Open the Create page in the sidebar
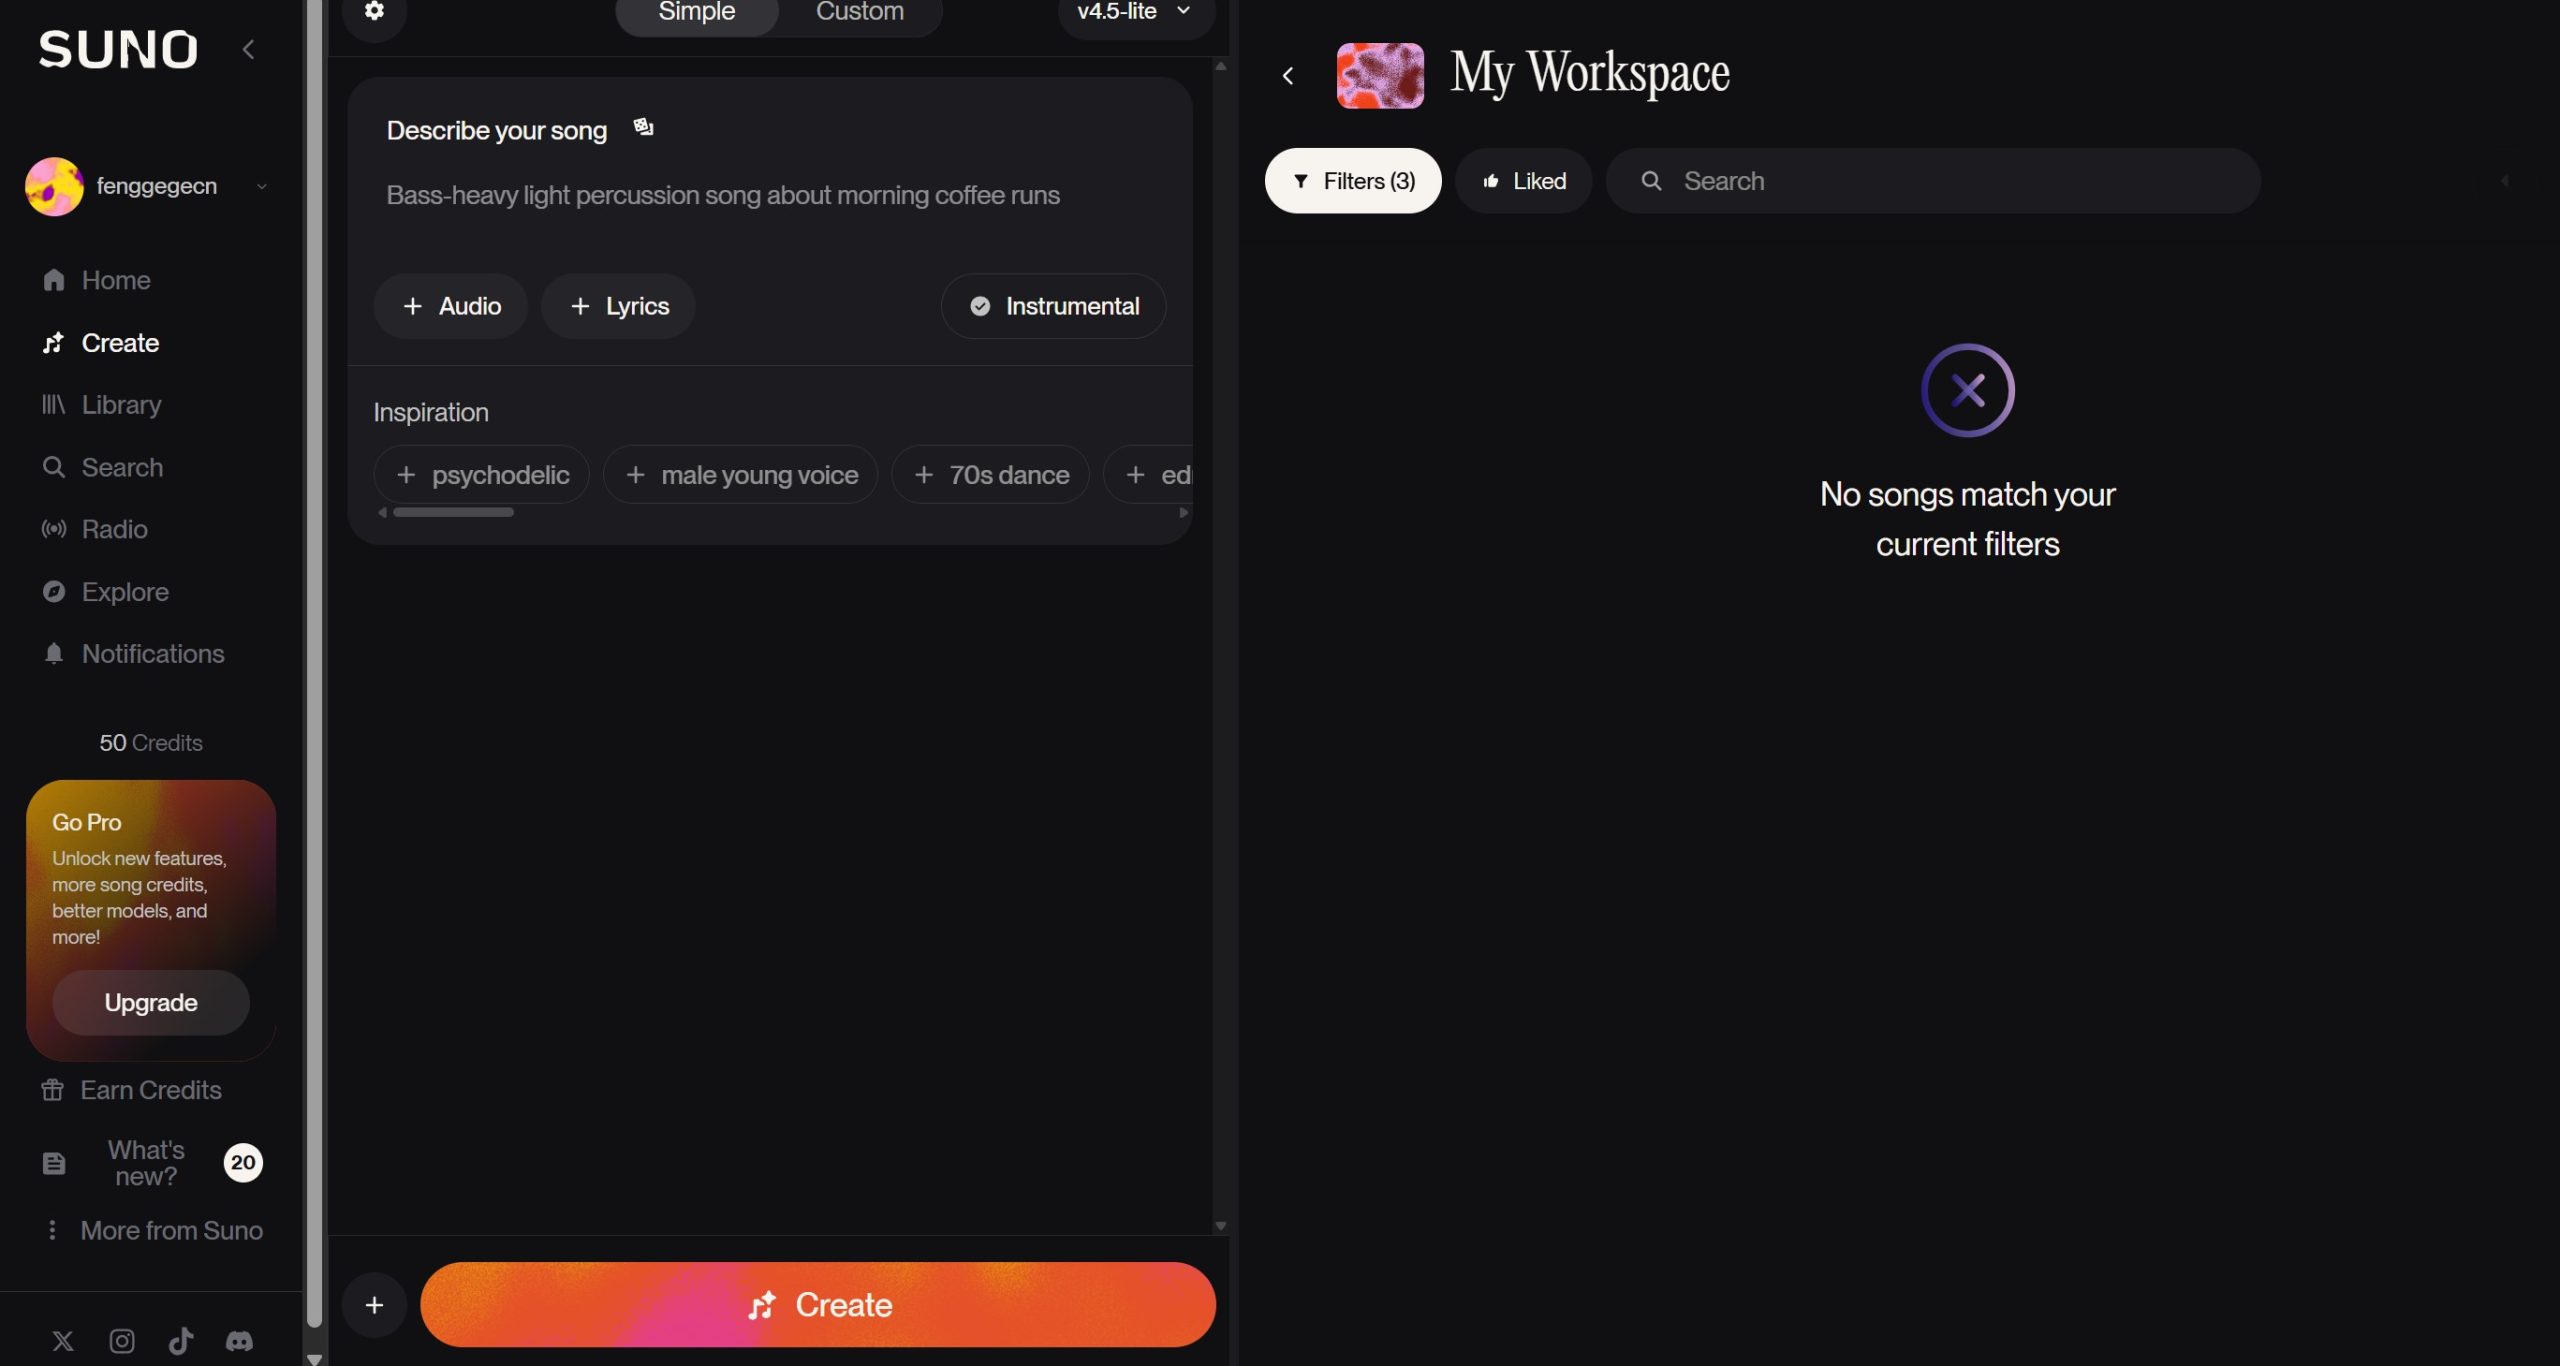 click(x=100, y=343)
